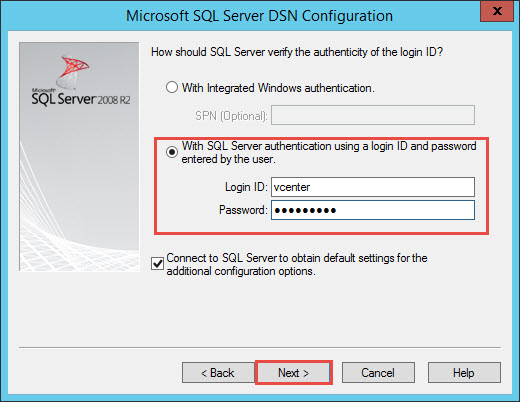Click the SPN (Optional) text field
This screenshot has height=402, width=520.
click(373, 115)
